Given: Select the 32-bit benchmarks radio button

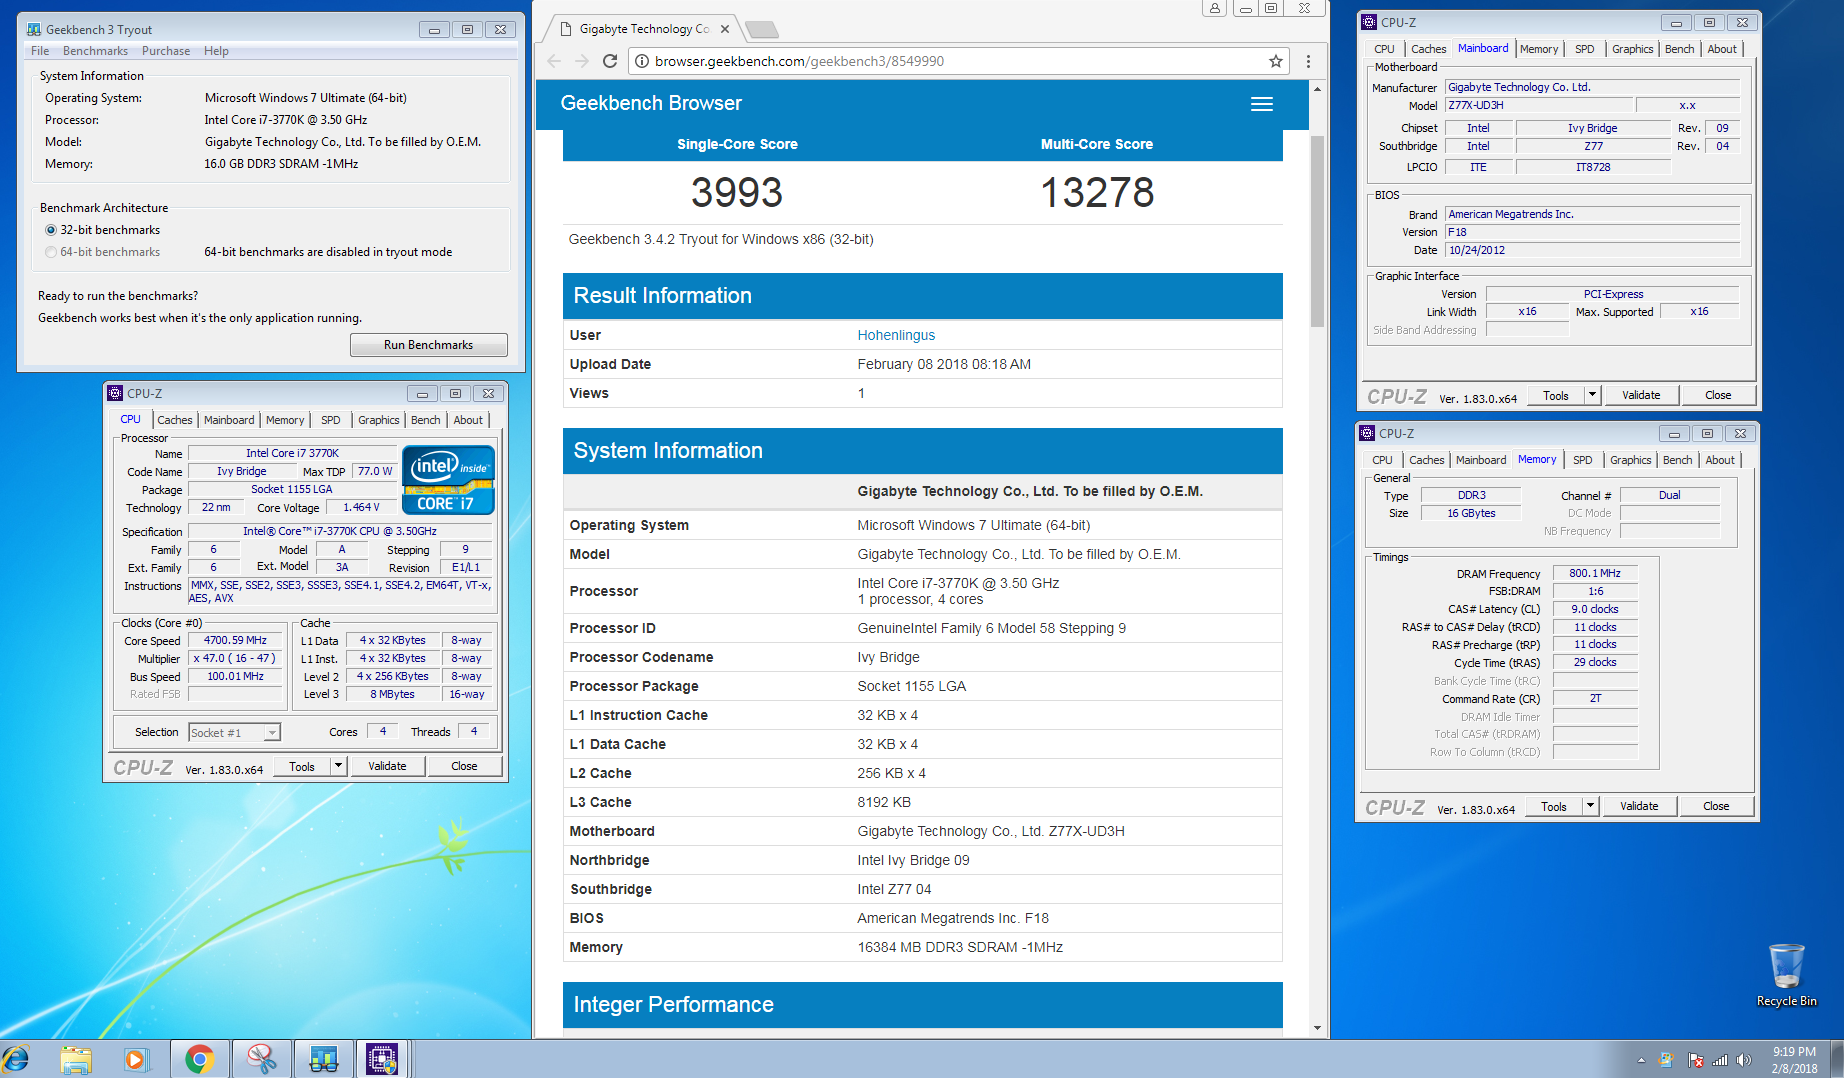Looking at the screenshot, I should (x=51, y=230).
